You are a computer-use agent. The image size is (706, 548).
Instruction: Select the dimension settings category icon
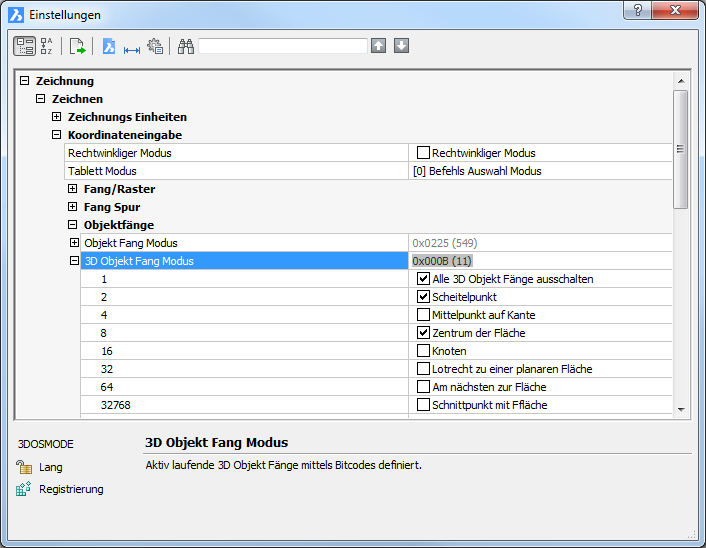(131, 46)
